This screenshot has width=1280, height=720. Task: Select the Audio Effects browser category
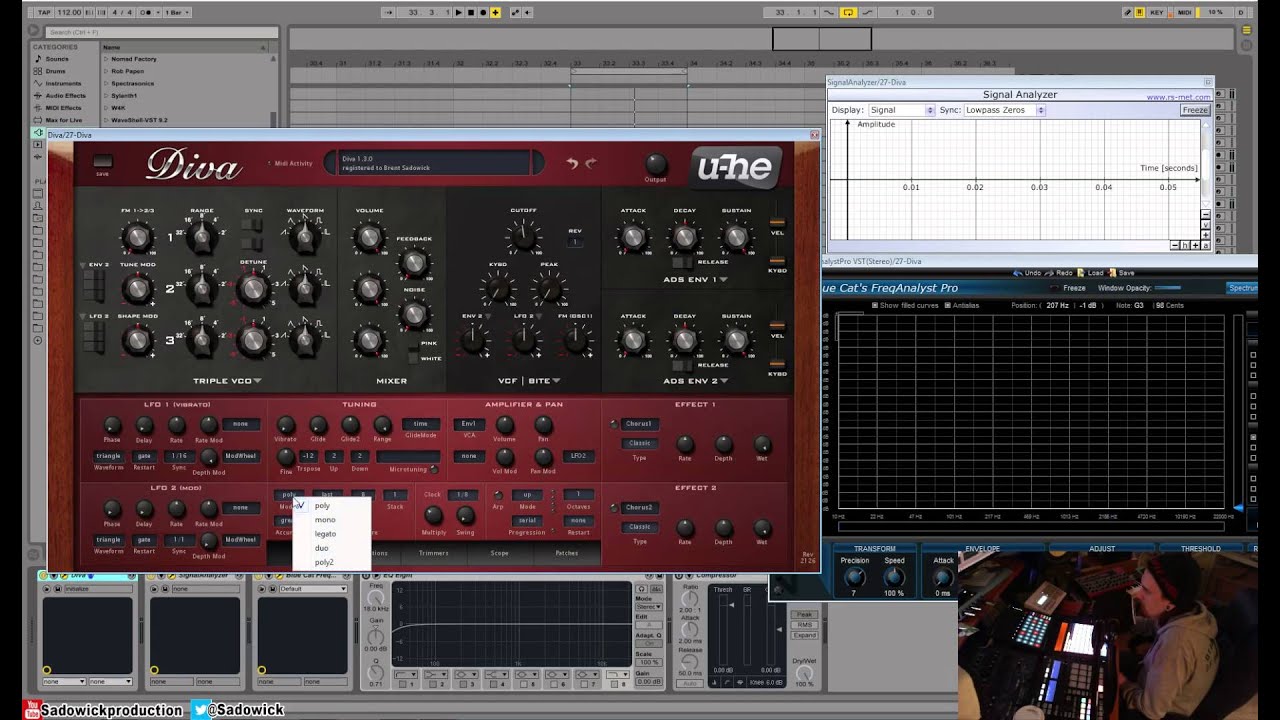coord(65,96)
